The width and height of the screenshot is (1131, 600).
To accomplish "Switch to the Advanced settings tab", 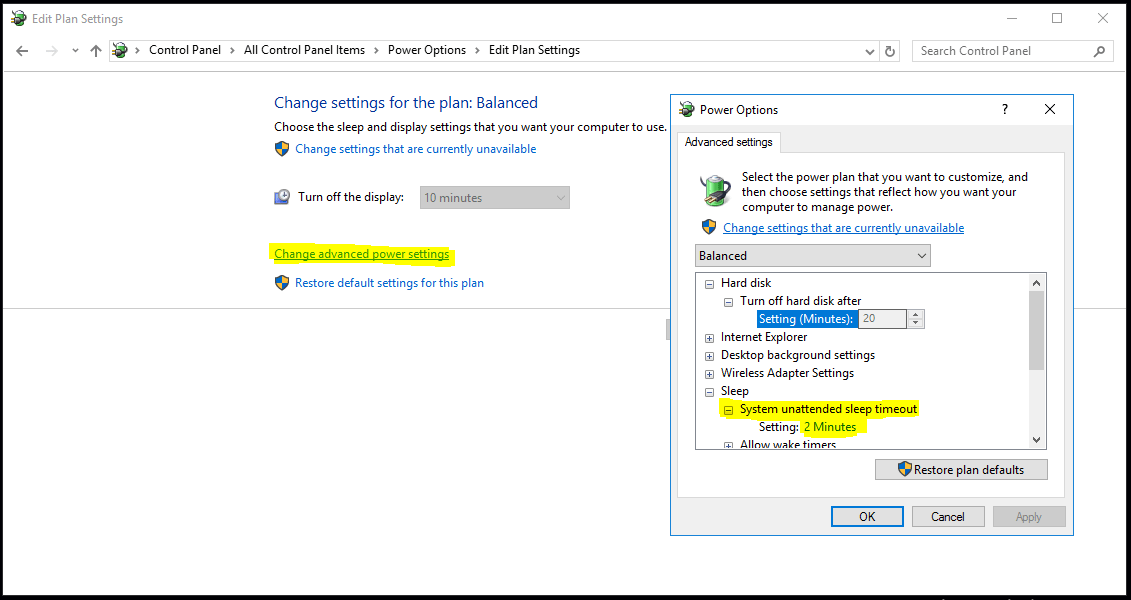I will (728, 142).
